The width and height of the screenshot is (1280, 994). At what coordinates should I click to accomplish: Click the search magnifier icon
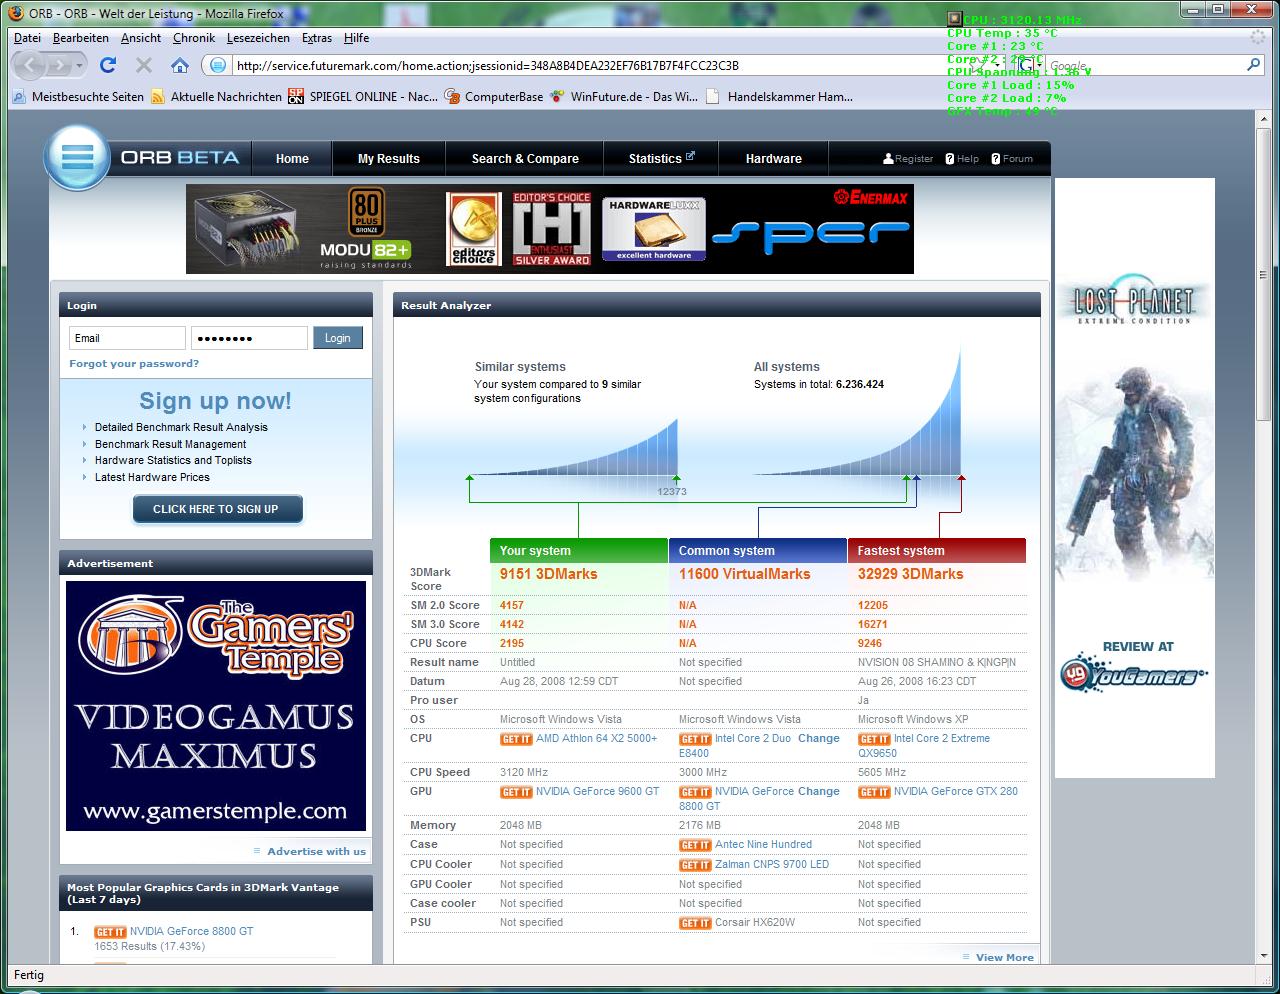(x=1254, y=65)
